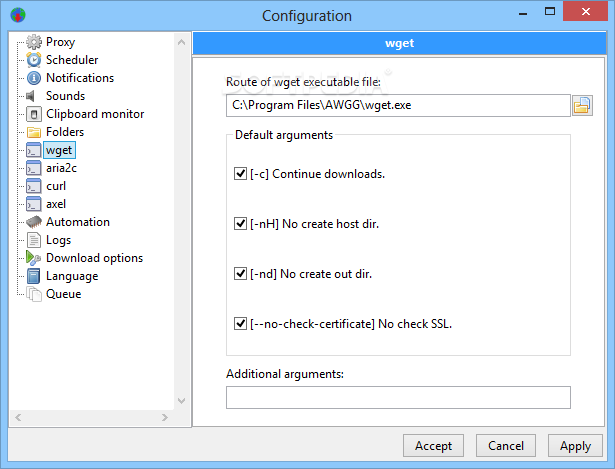
Task: Click the Automation chip icon
Action: point(34,222)
